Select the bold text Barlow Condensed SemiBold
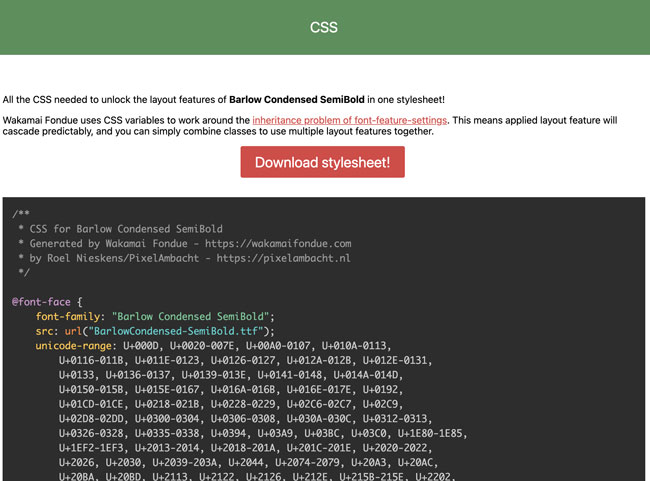The image size is (650, 481). (297, 100)
